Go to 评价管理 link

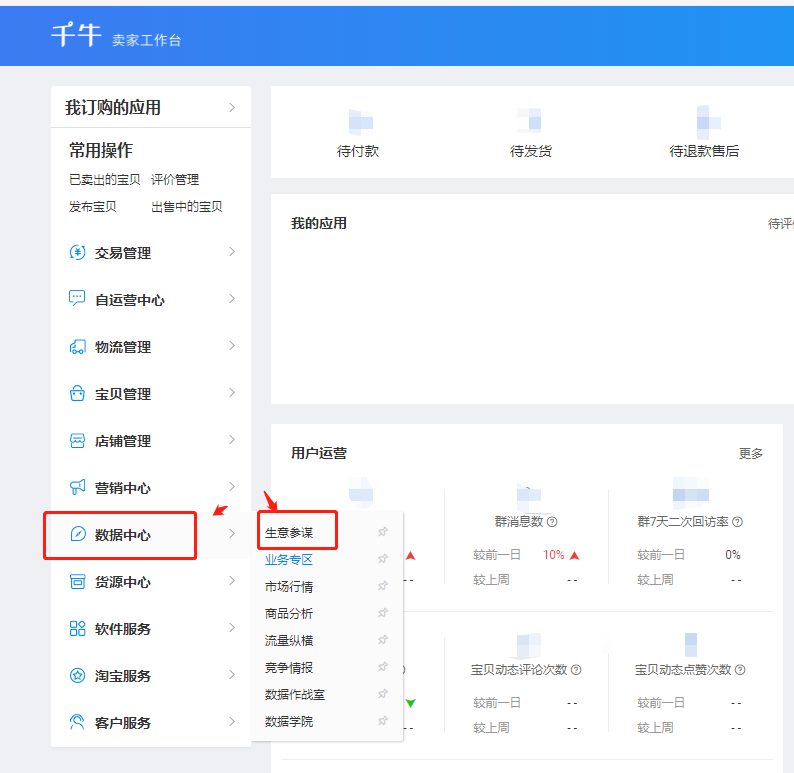click(x=175, y=180)
